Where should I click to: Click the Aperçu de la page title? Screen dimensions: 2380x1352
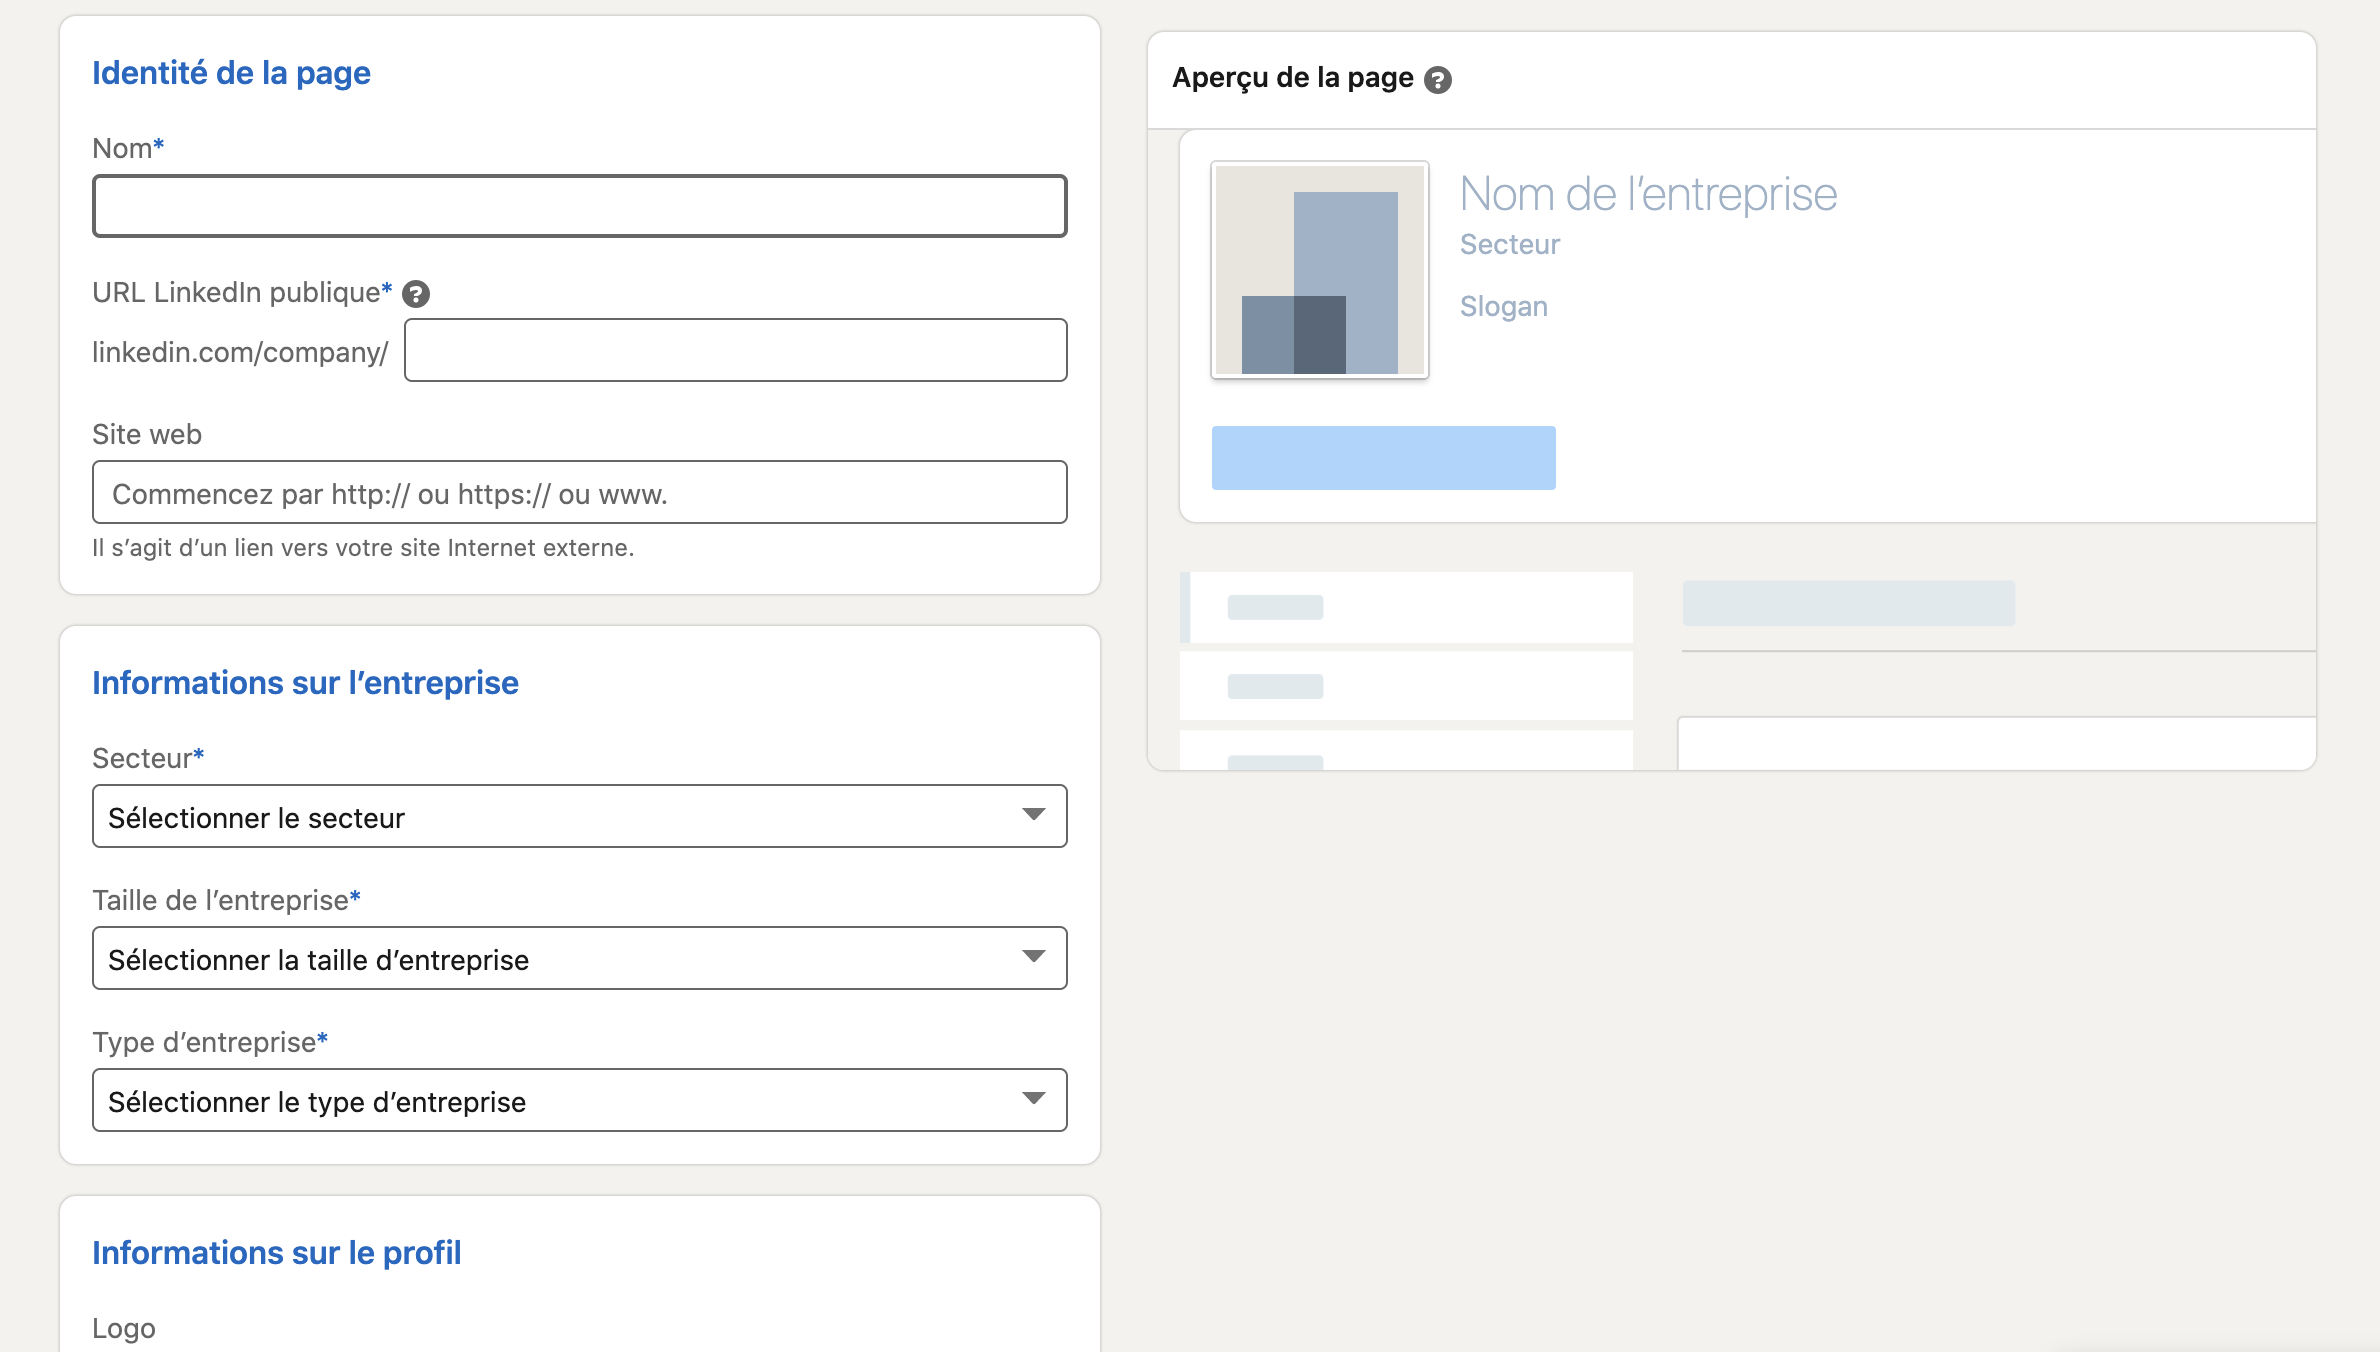pyautogui.click(x=1293, y=78)
